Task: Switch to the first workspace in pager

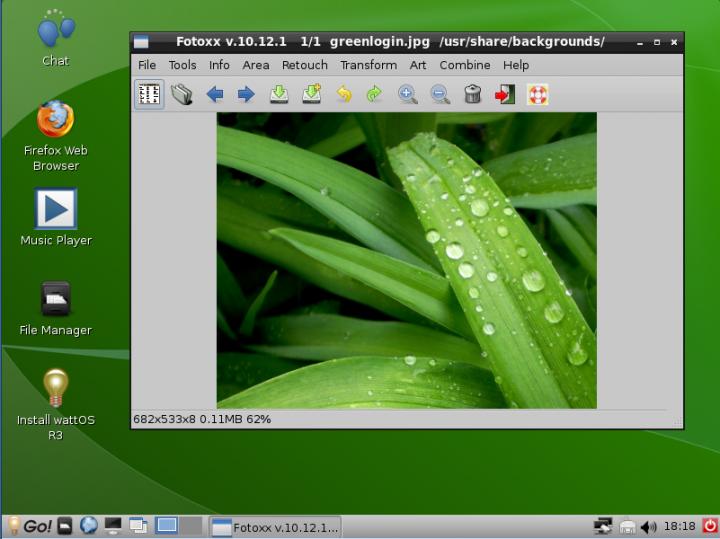Action: (x=166, y=526)
